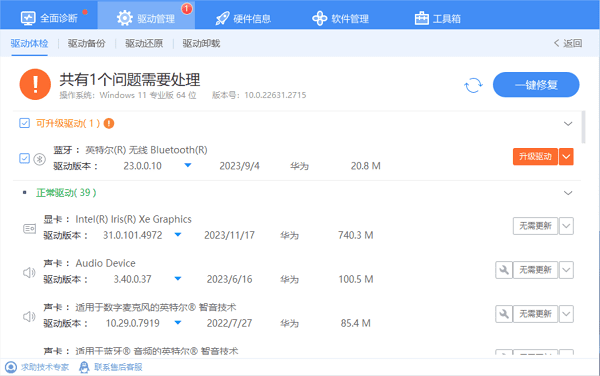Click the 求助技术专家 expert icon
Screen dimensions: 600x376
tap(11, 367)
